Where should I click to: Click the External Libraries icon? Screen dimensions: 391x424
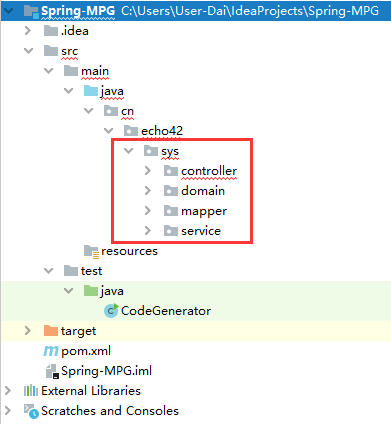point(31,391)
